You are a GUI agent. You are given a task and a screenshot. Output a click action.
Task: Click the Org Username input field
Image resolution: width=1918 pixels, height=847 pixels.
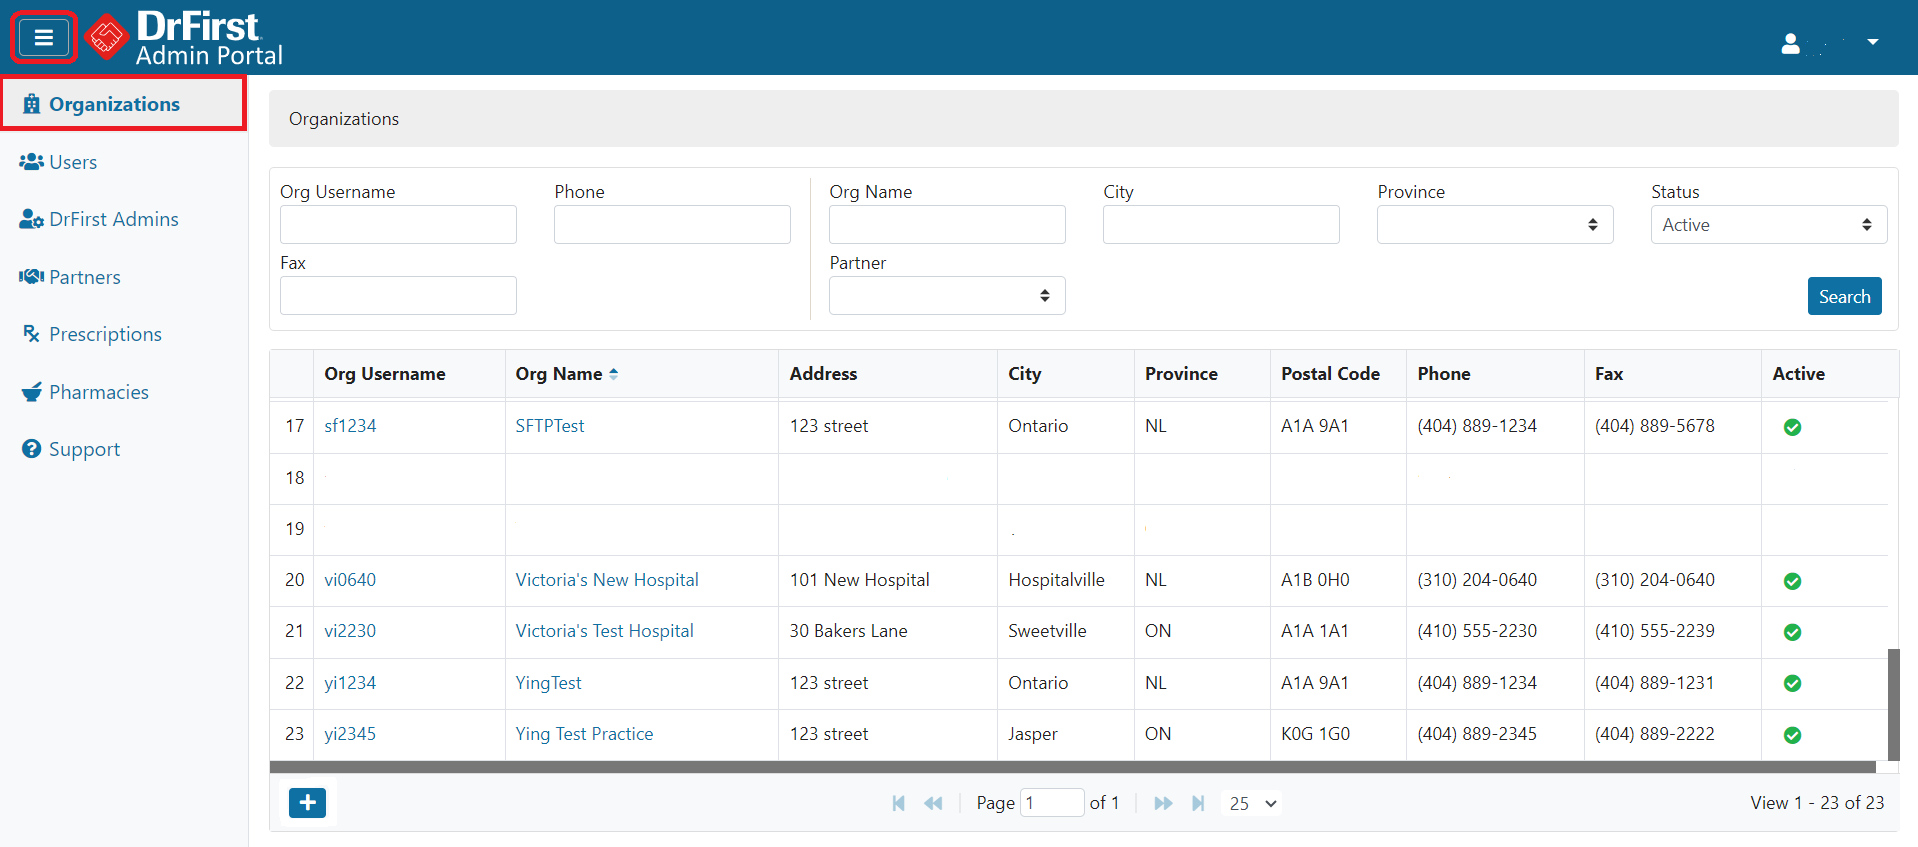coord(398,225)
